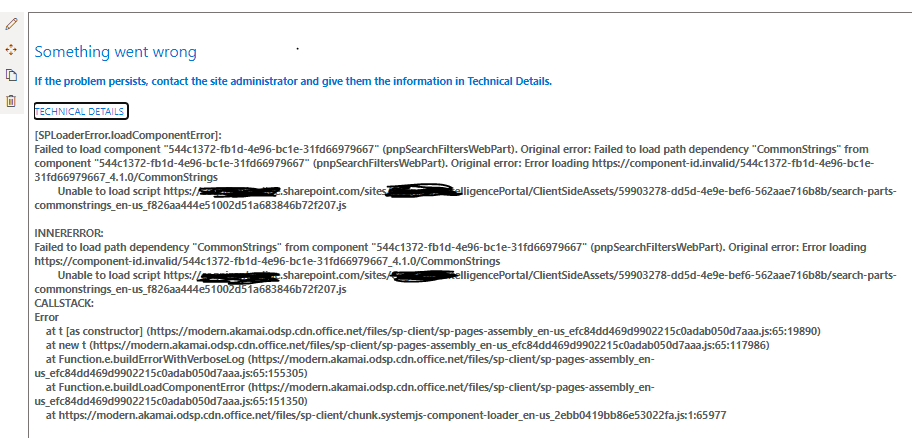
Task: Collapse the TECHNICAL DETAILS link
Action: 80,111
